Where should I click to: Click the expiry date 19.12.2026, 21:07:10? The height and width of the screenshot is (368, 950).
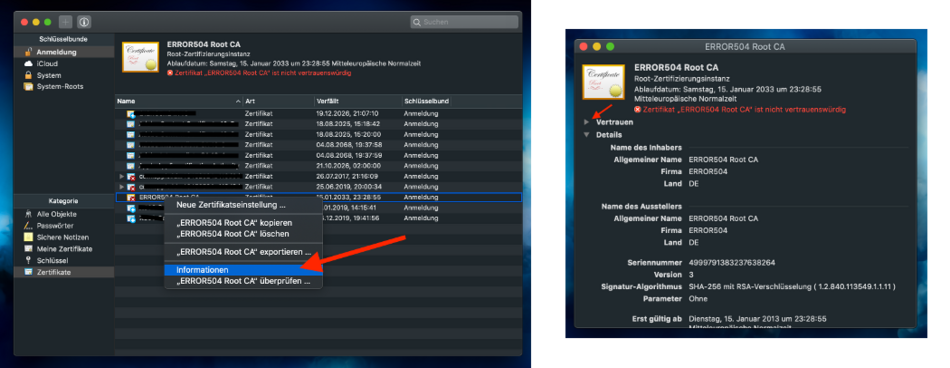(347, 114)
